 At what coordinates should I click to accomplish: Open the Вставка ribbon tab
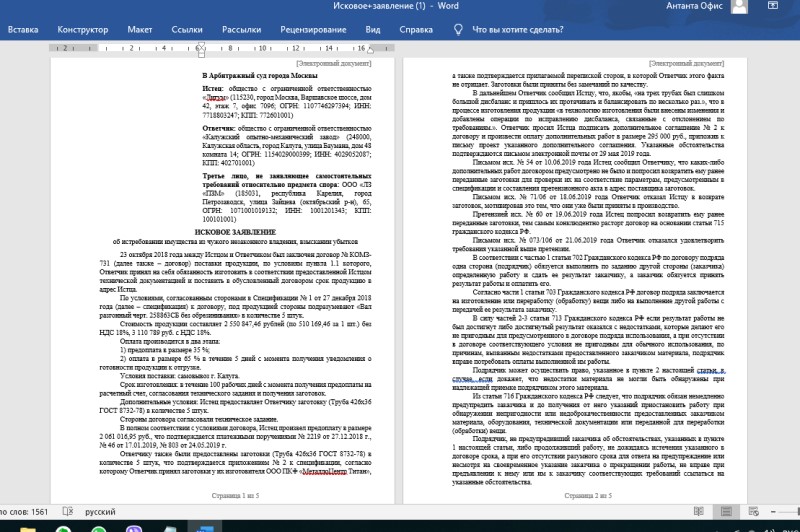pyautogui.click(x=23, y=30)
